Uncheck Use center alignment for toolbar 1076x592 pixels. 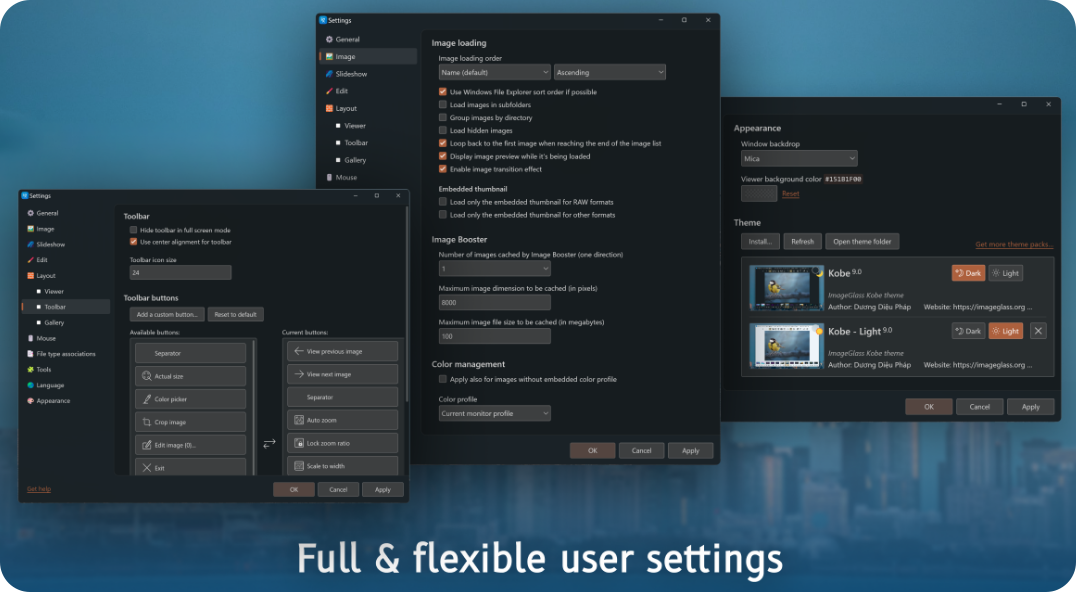[134, 241]
